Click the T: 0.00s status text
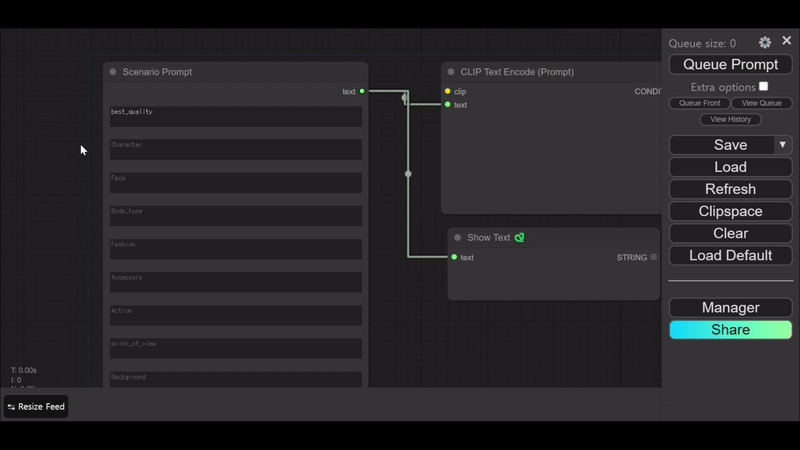The image size is (800, 450). coord(23,370)
